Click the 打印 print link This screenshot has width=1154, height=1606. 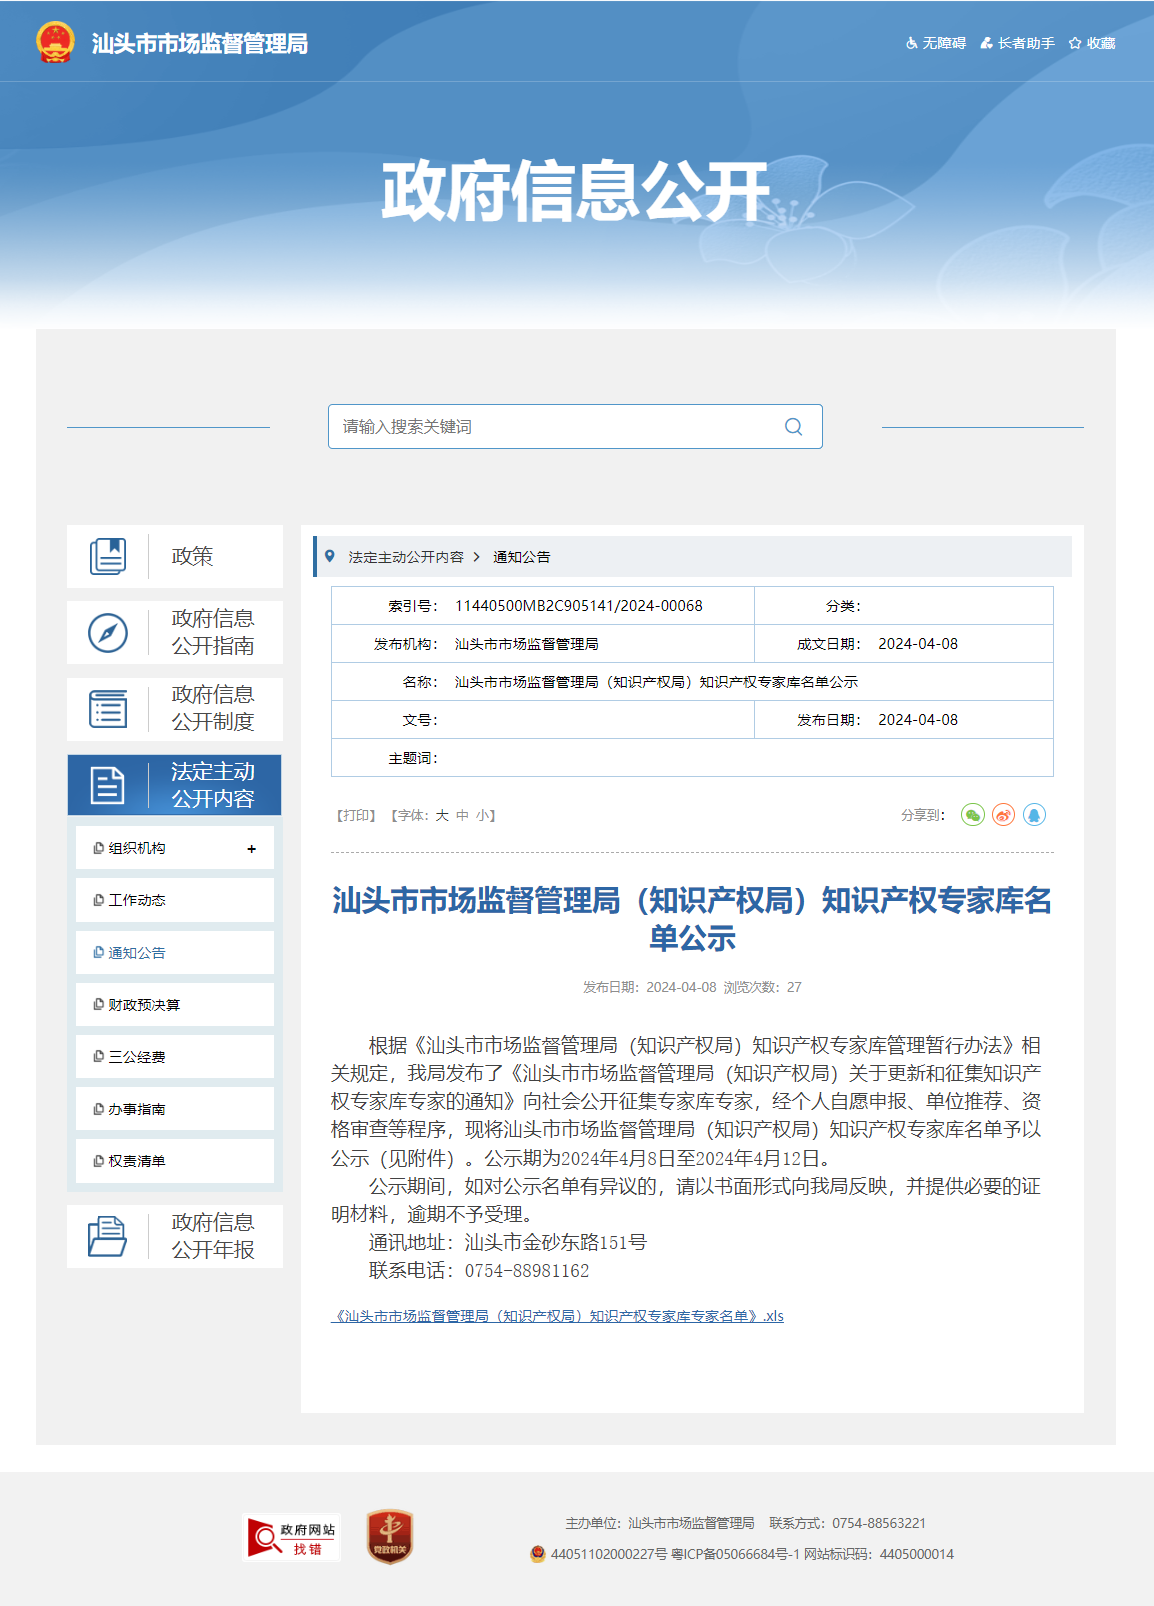click(355, 816)
